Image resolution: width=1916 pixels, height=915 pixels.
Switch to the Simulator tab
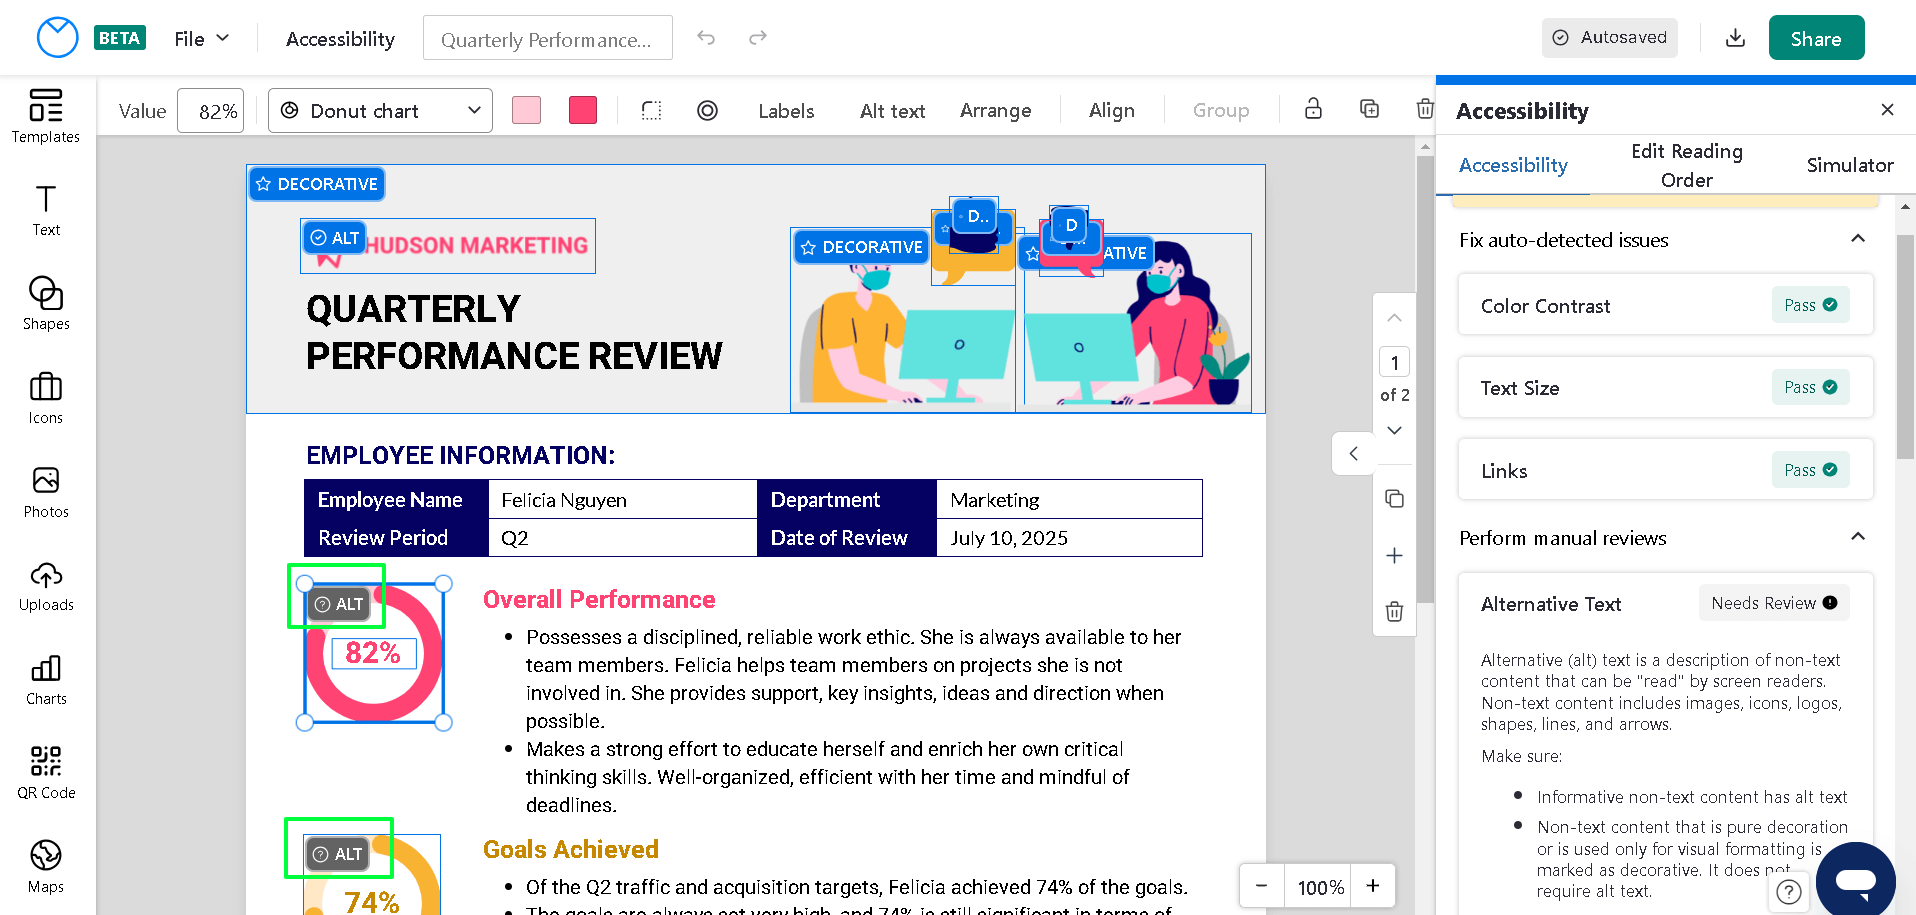tap(1849, 165)
